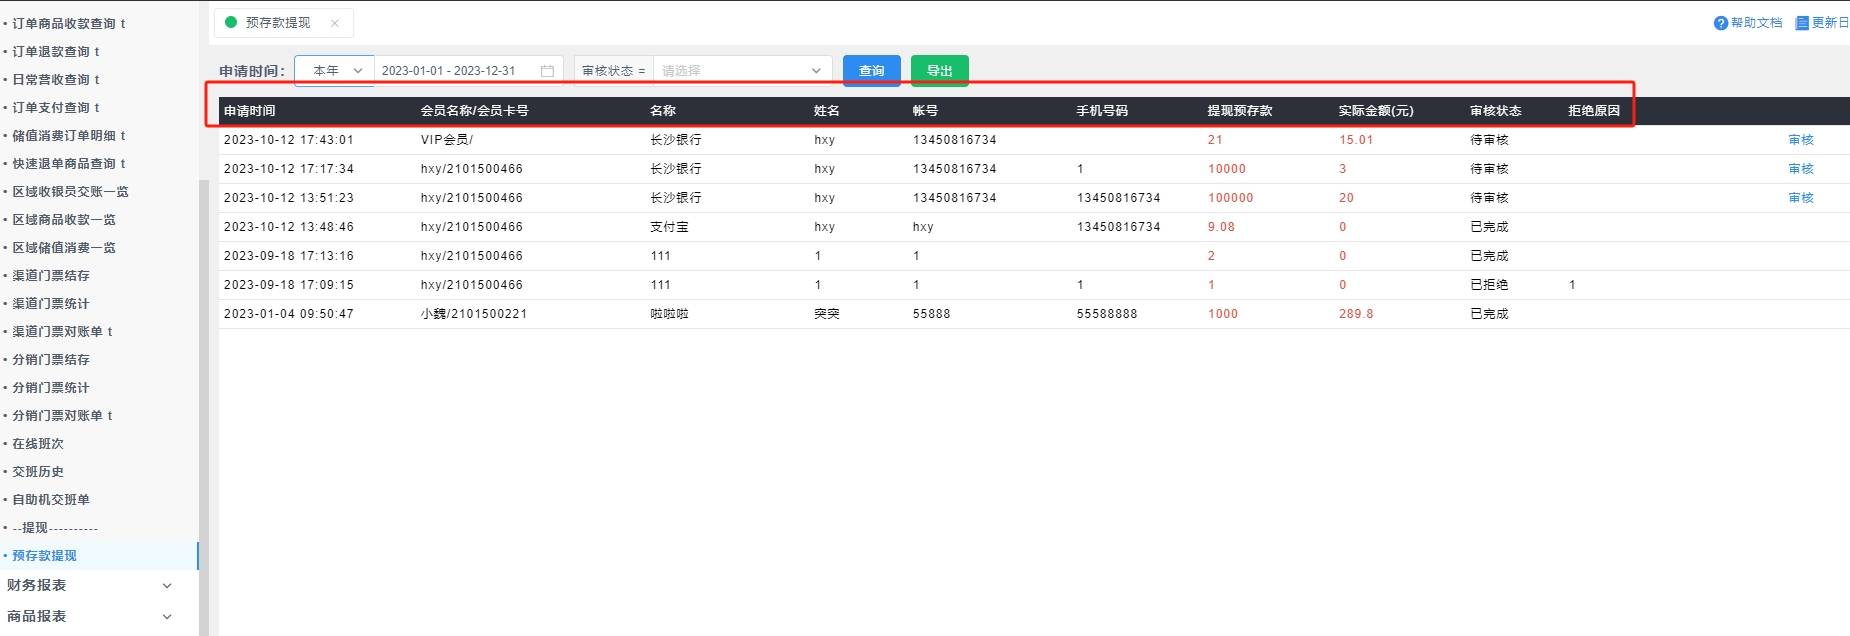Click the 2023-01-04 09:50:47 time cell
Screen dimensions: 1850x636
coord(289,314)
